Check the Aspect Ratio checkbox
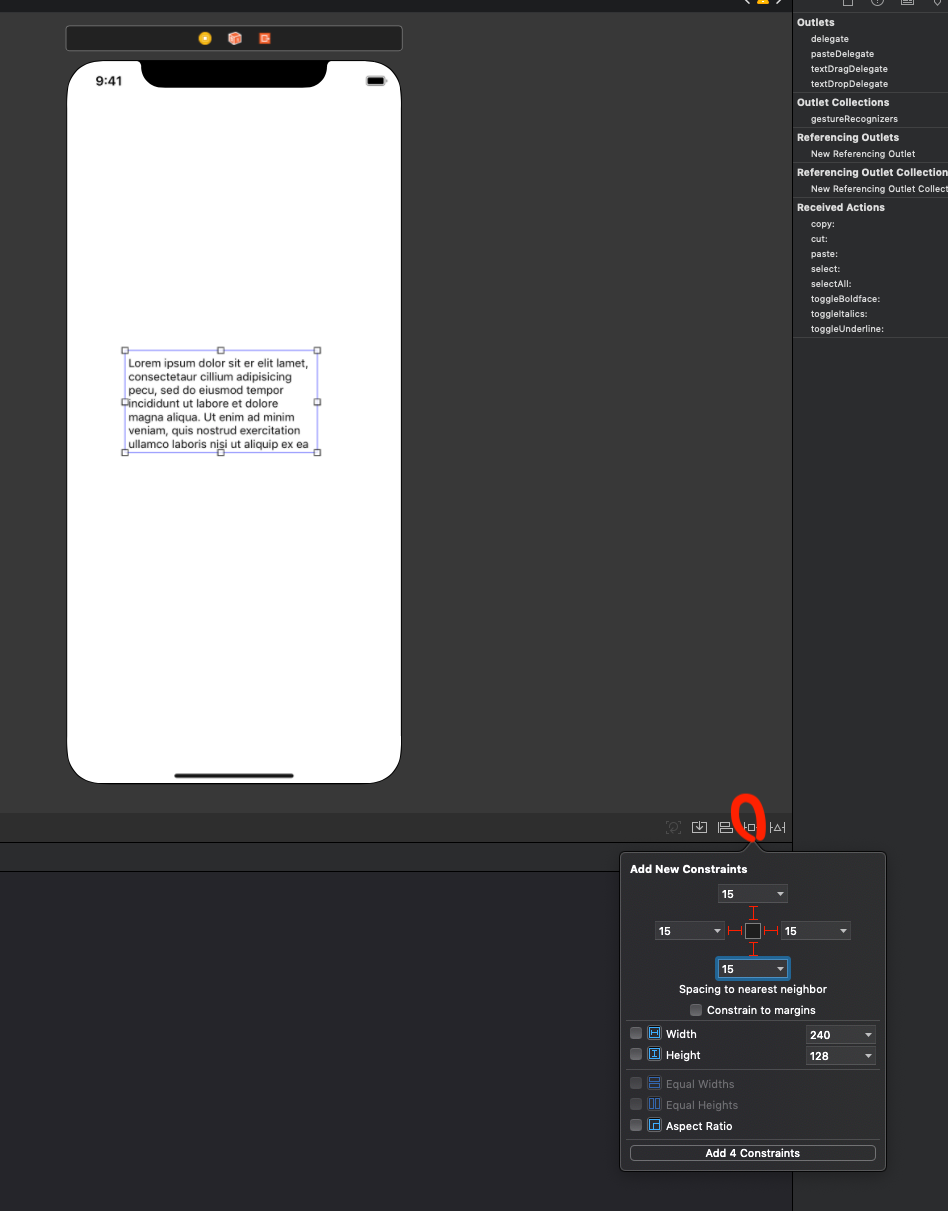This screenshot has height=1211, width=948. (x=636, y=1126)
